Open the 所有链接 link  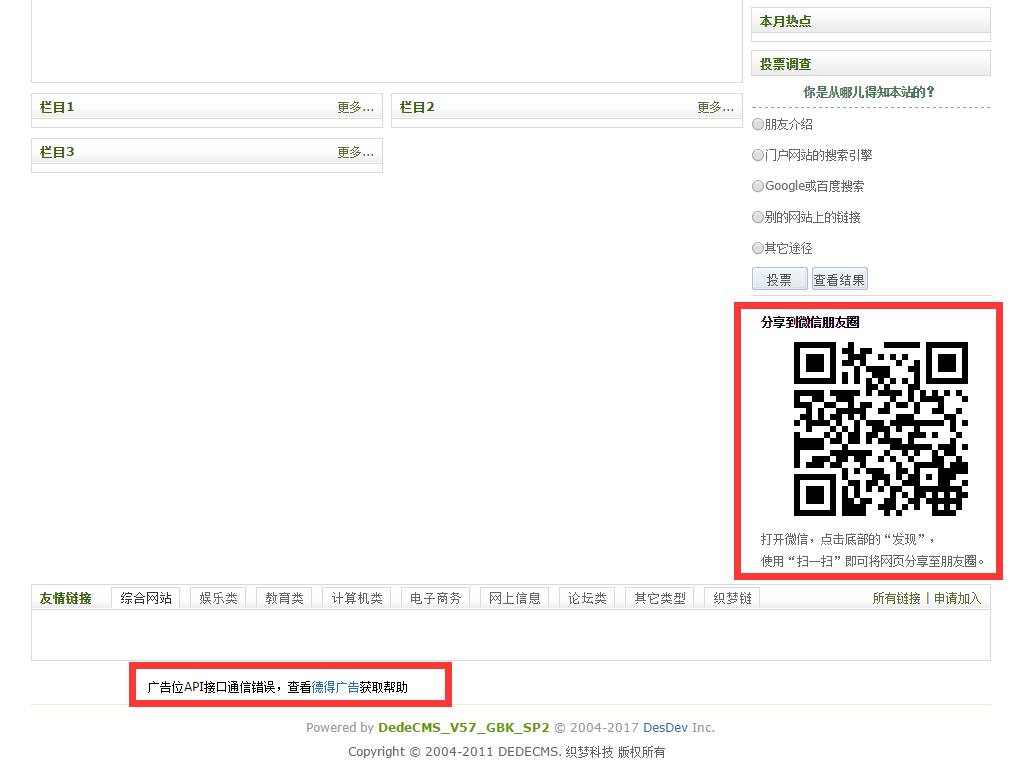coord(896,599)
